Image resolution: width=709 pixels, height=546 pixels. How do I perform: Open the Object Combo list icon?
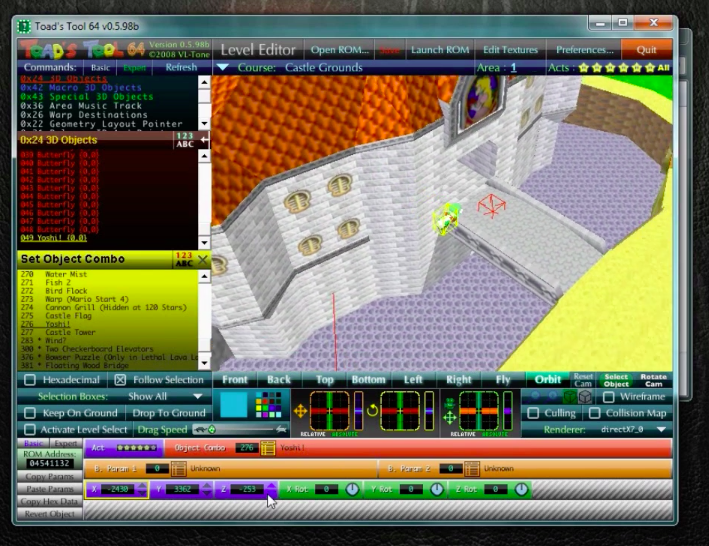[268, 448]
